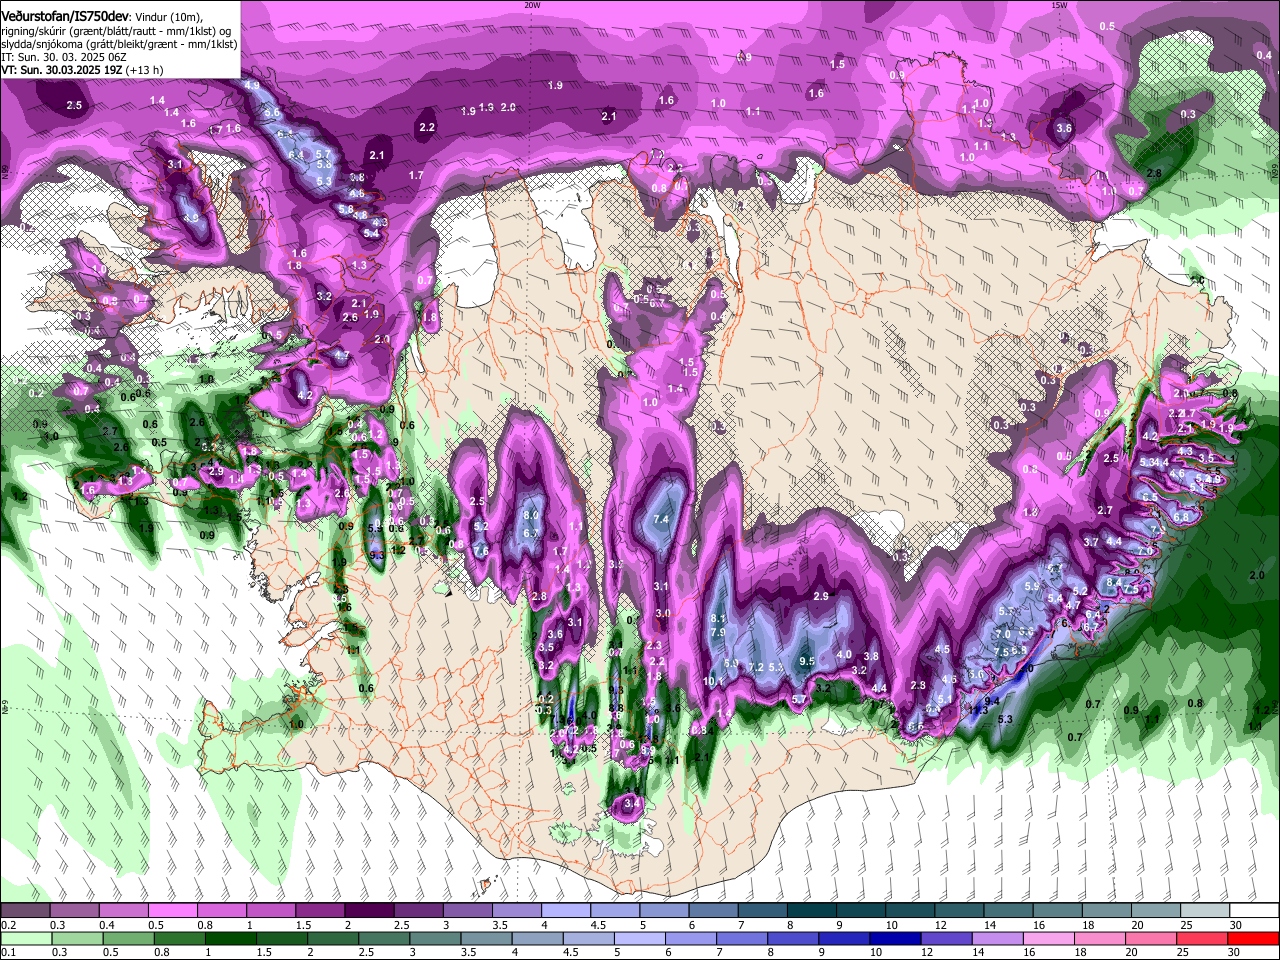
Task: Click the 4.0 value on the map
Action: tap(844, 655)
